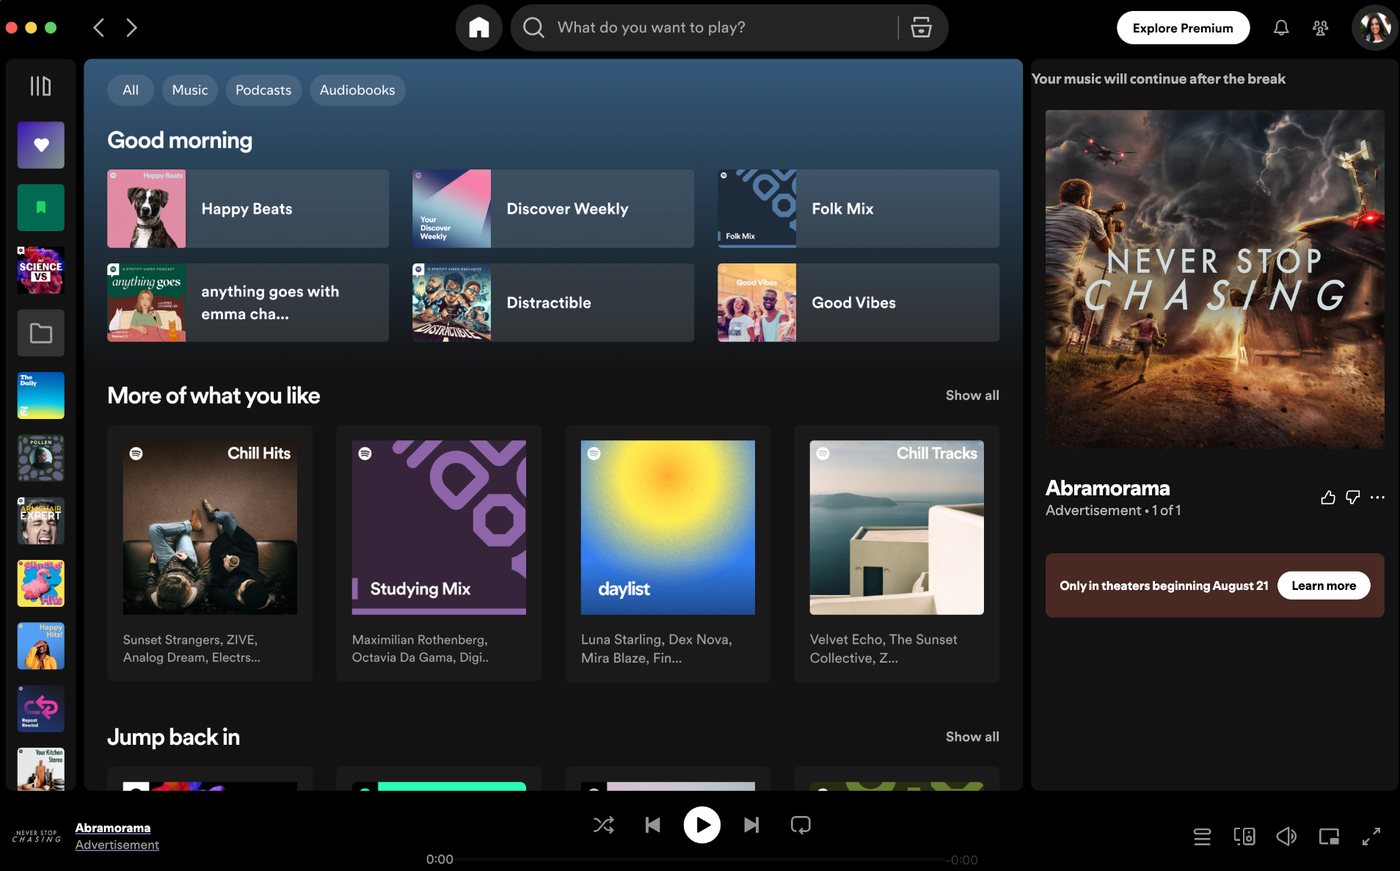Select the Audiobooks filter chip

click(x=357, y=90)
